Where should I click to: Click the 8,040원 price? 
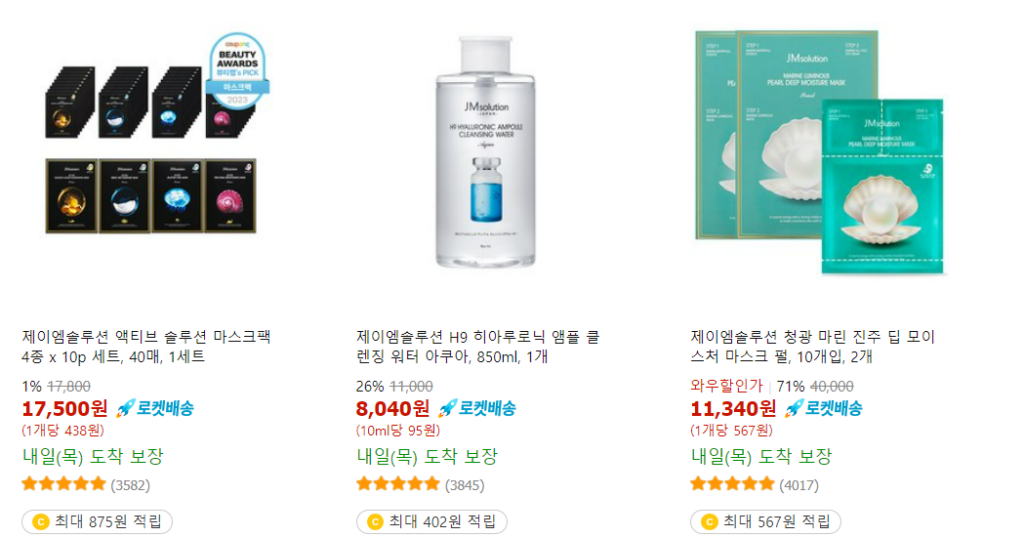(x=392, y=409)
